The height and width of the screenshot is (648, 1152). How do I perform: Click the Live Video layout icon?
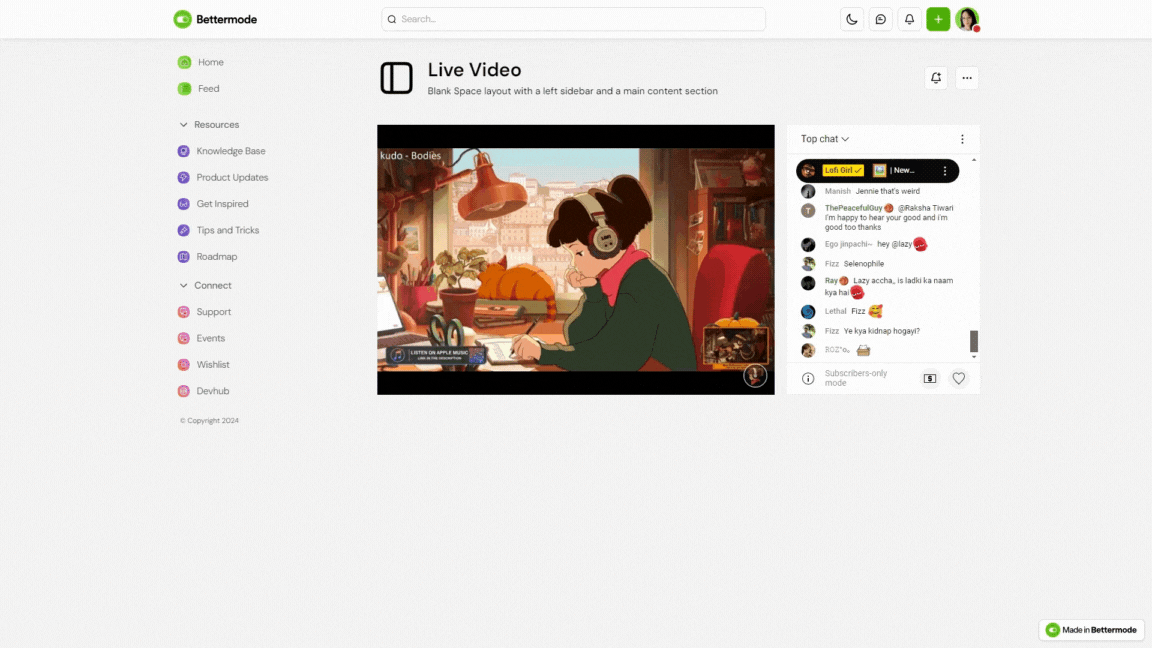(x=397, y=78)
